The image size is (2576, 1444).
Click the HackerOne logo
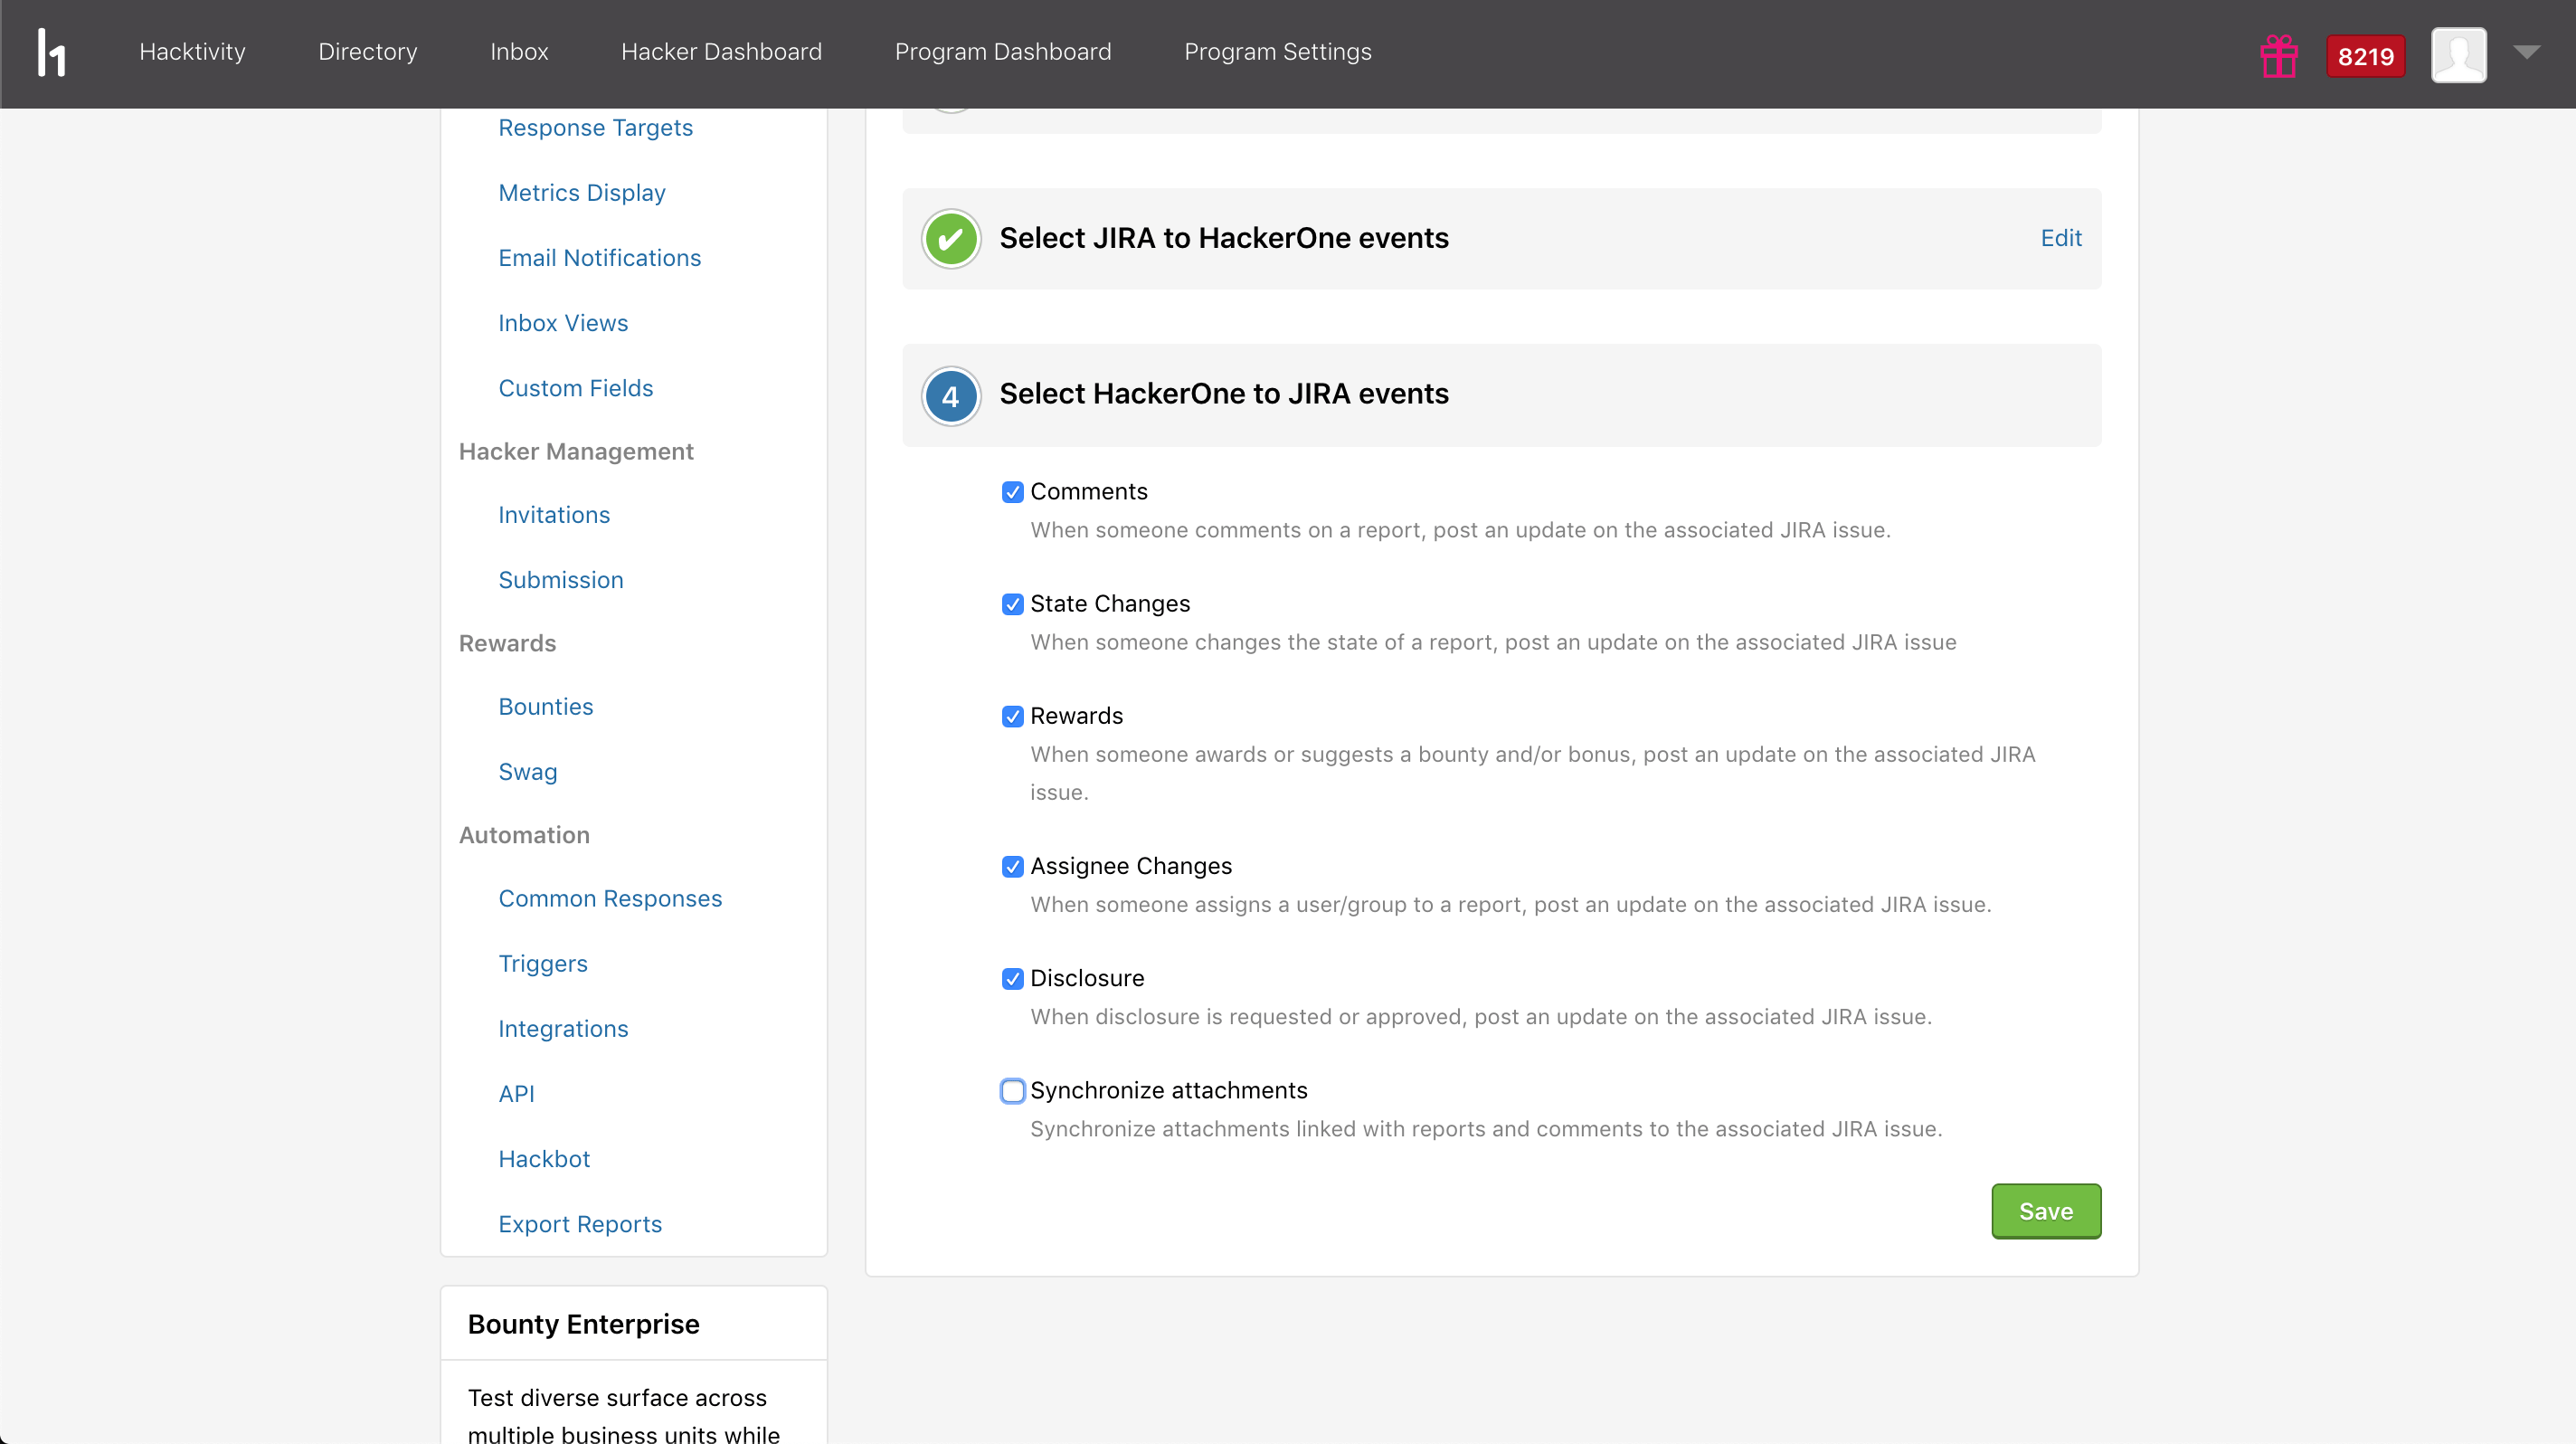[52, 53]
